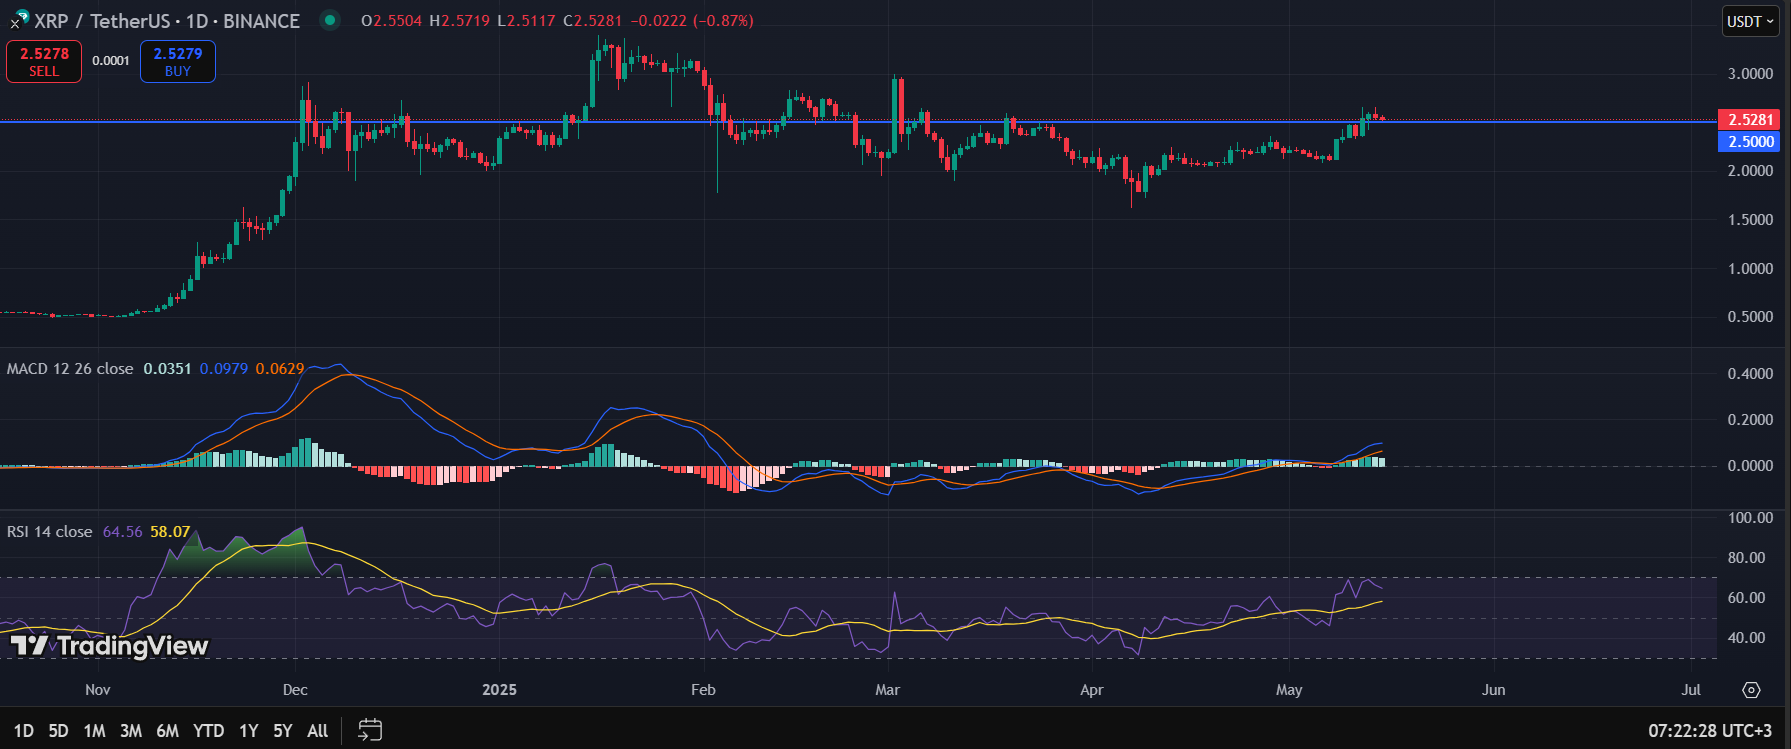The image size is (1791, 749).
Task: Open chart settings gear icon
Action: click(1751, 690)
